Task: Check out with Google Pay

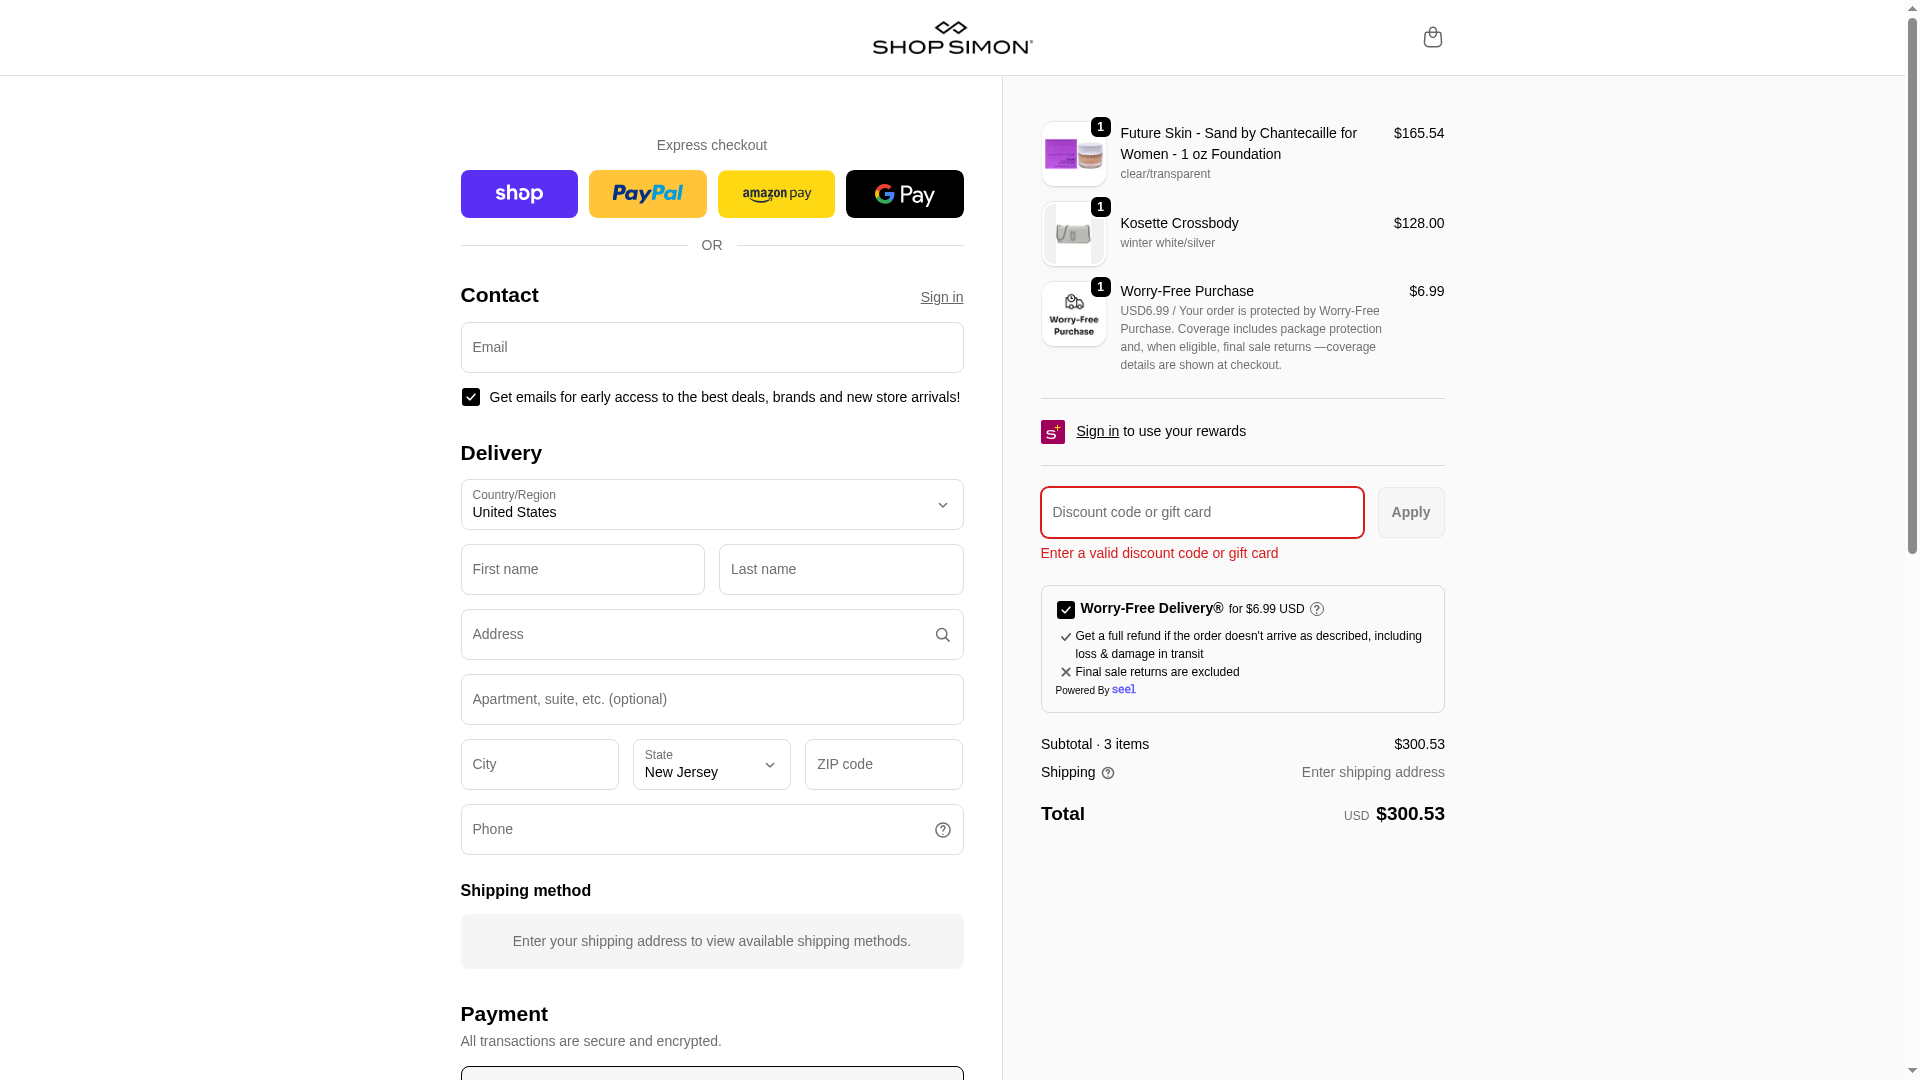Action: [x=904, y=194]
